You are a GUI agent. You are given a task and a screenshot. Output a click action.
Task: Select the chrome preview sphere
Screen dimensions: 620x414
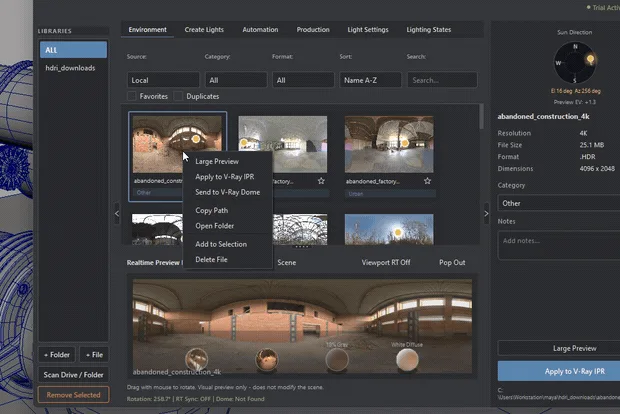(197, 359)
